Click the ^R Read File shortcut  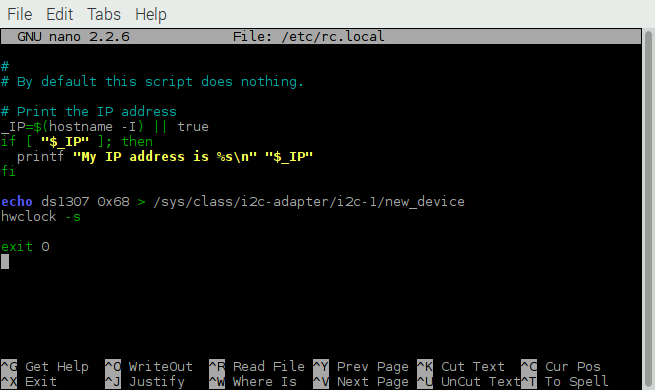257,367
